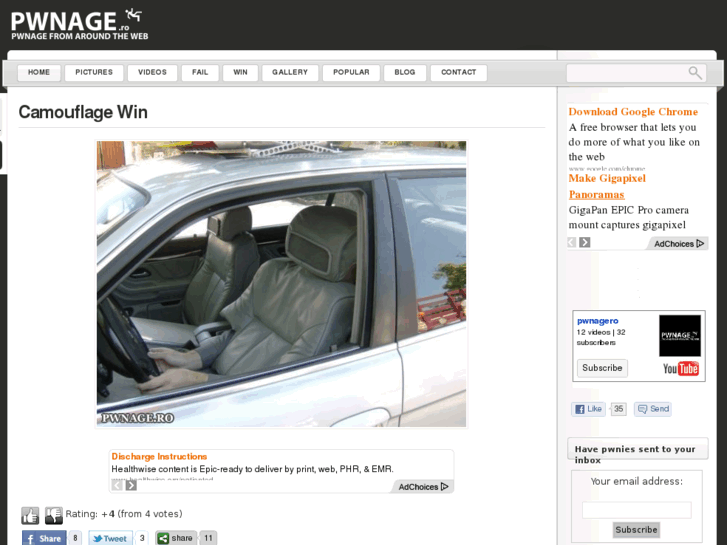
Task: Click the thumbs down rating icon
Action: pos(53,515)
